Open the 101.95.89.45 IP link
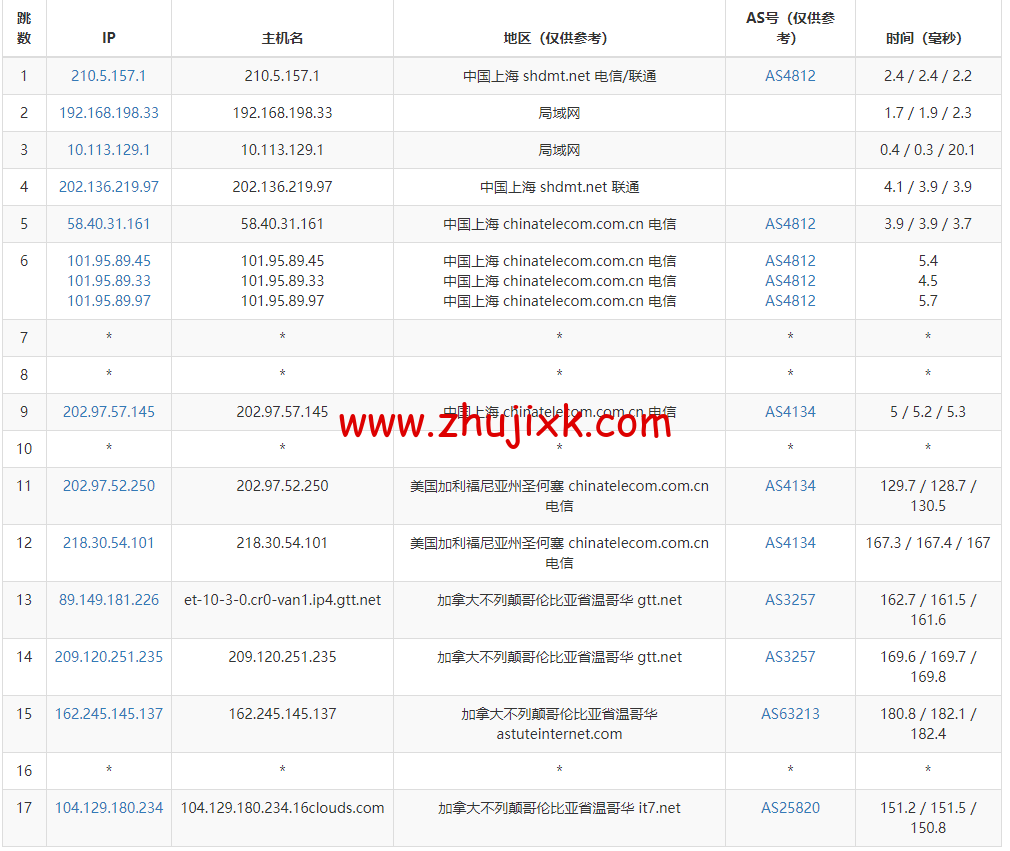 [x=108, y=261]
